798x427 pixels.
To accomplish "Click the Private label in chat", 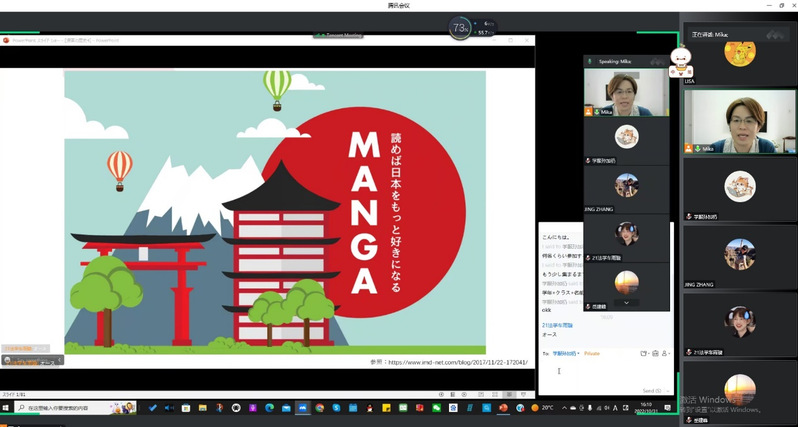I will (592, 353).
